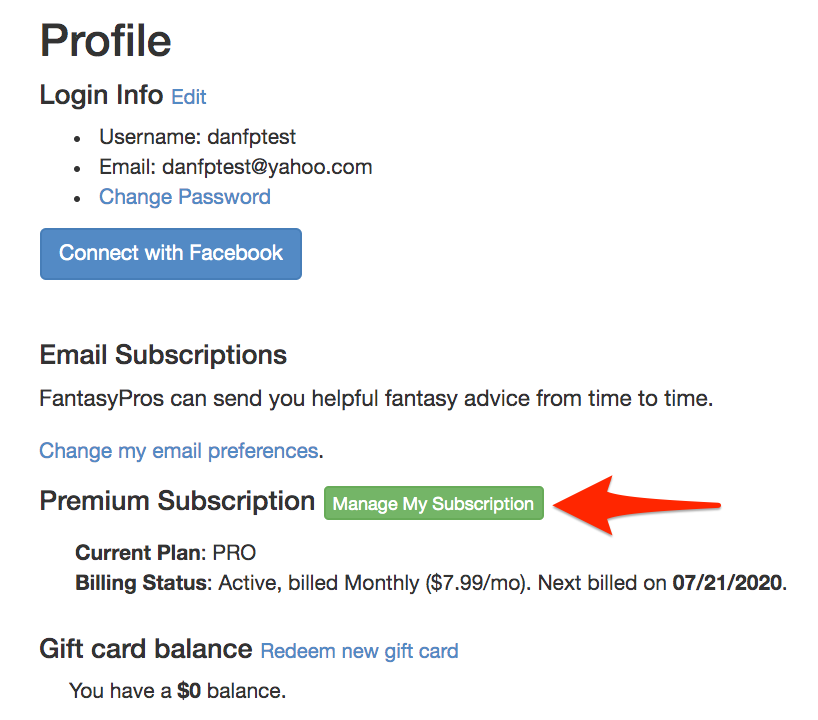Click Redeem new gift card
The width and height of the screenshot is (818, 720).
(358, 650)
